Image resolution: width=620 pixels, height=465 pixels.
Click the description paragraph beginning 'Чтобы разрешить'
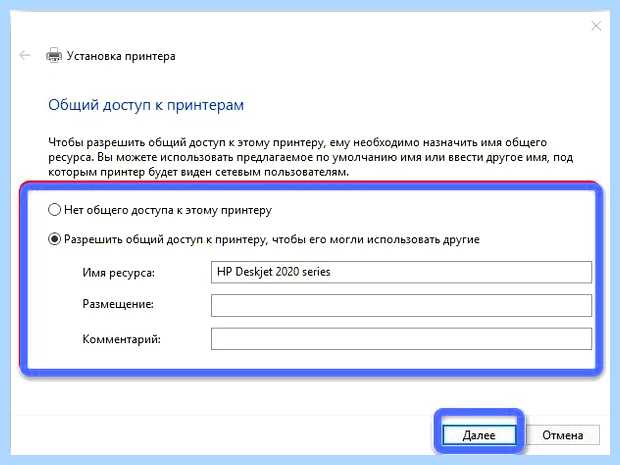point(310,157)
